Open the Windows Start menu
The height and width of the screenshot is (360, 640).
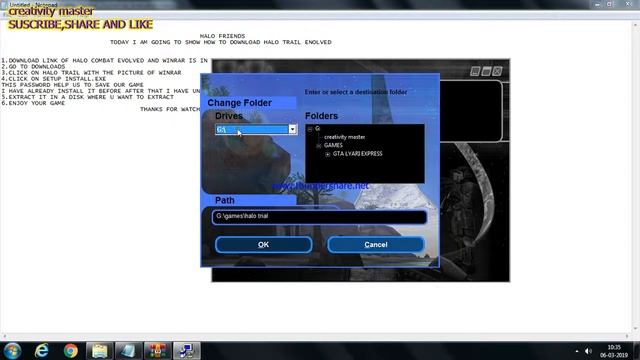(12, 351)
